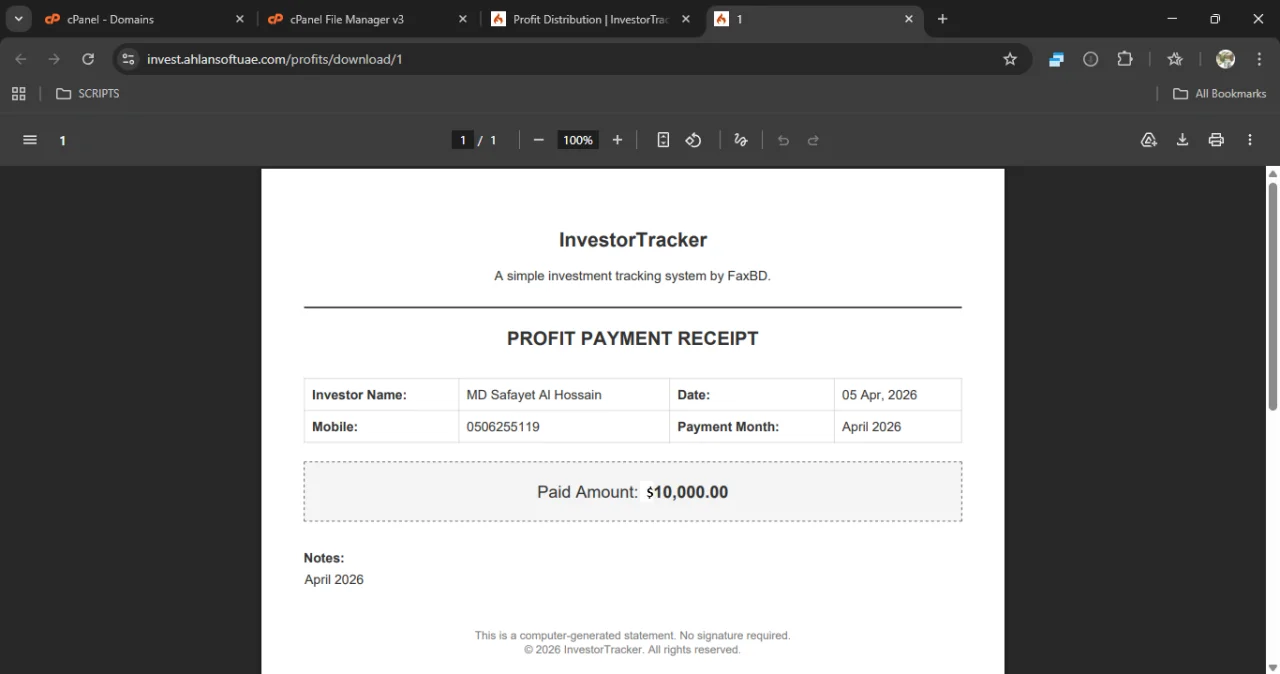Viewport: 1280px width, 674px height.
Task: Click the tagline mentioning FaxBD
Action: point(633,275)
